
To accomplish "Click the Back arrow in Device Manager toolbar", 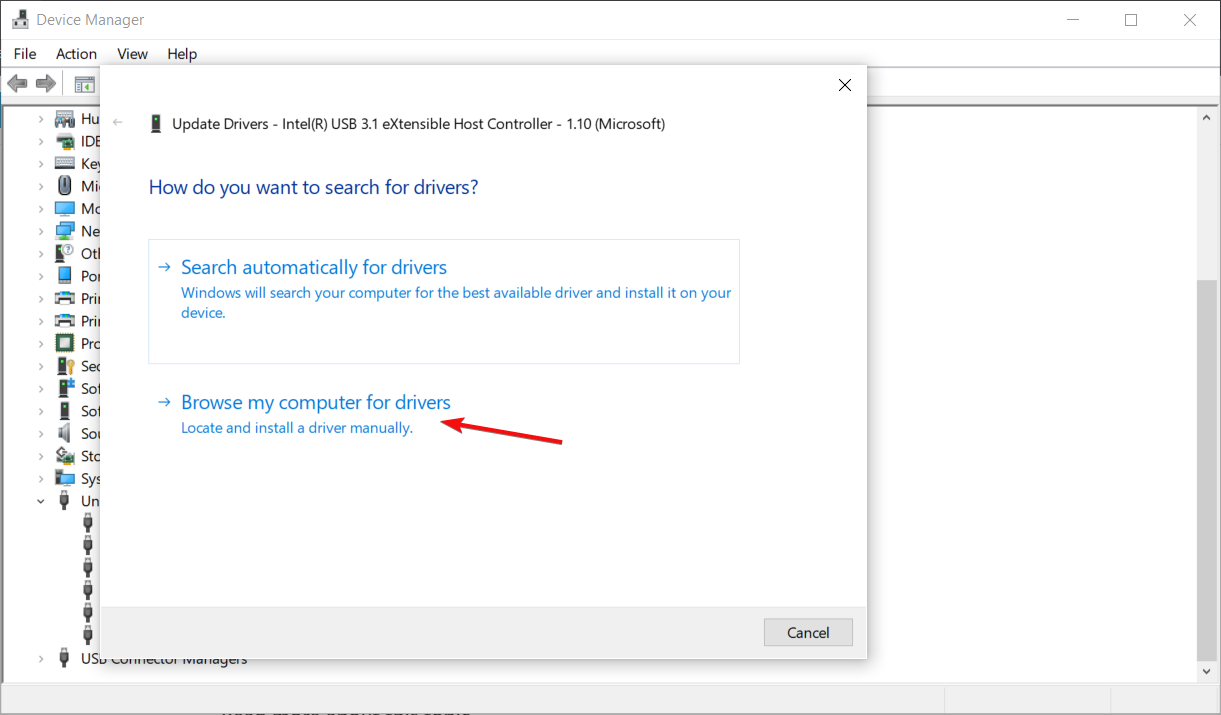I will click(17, 84).
